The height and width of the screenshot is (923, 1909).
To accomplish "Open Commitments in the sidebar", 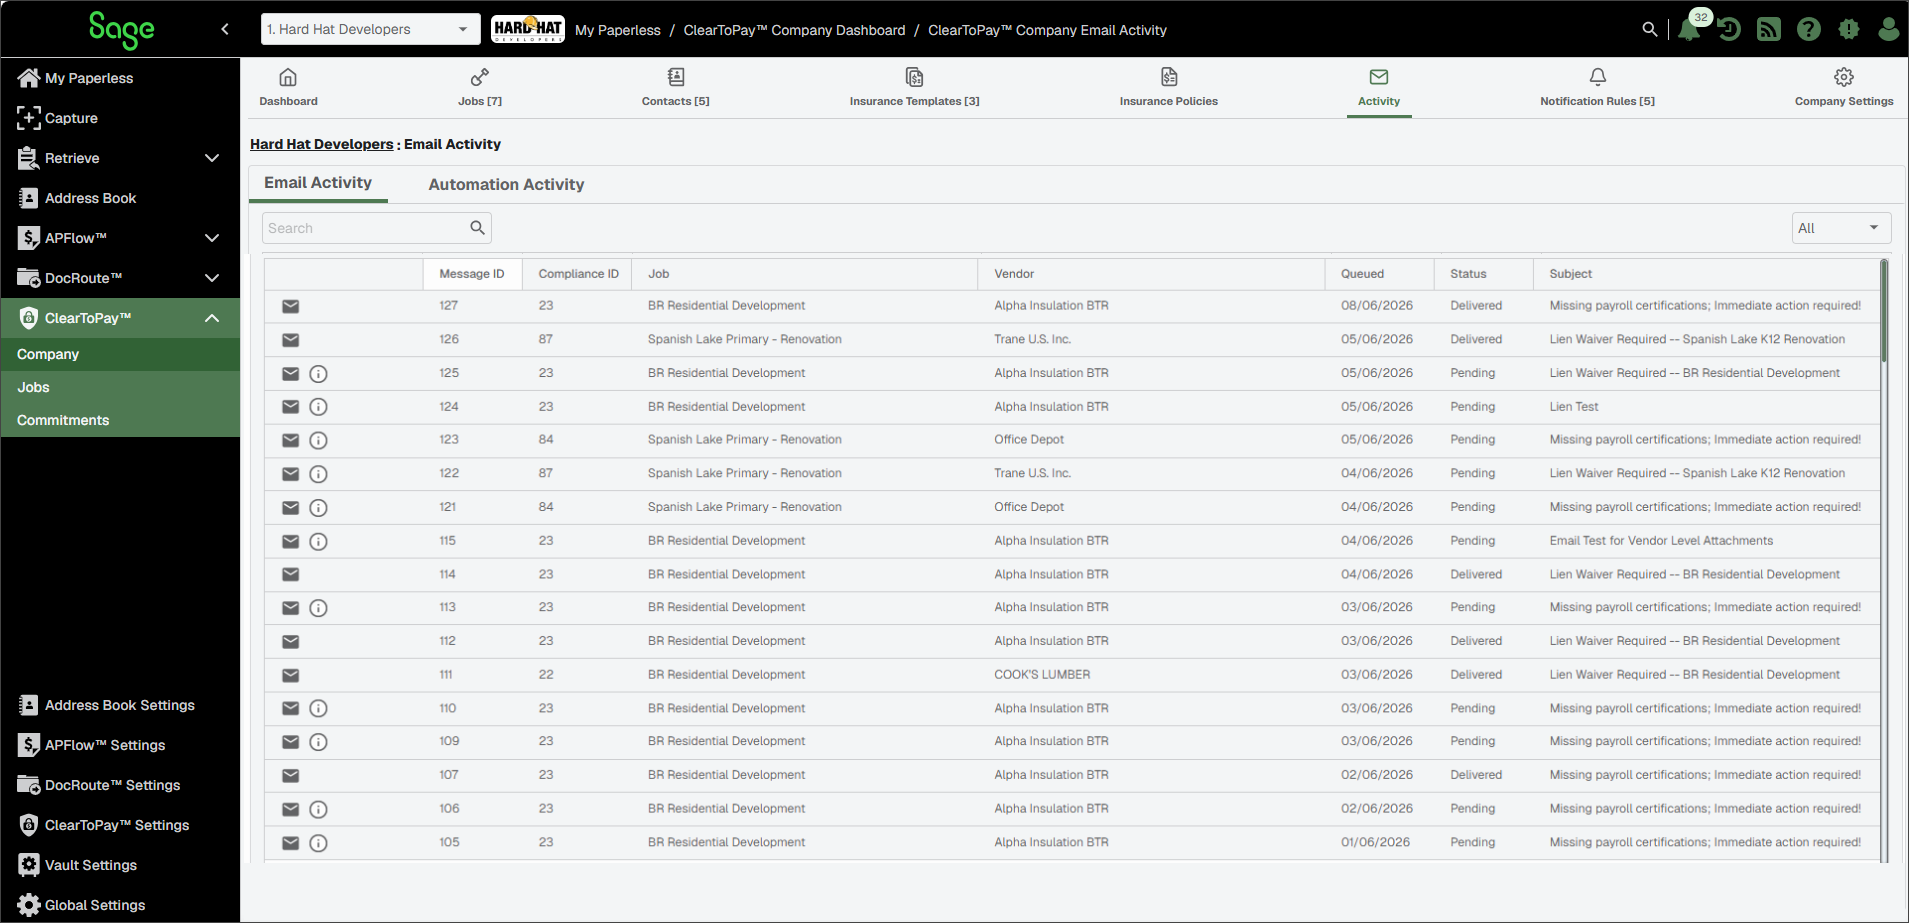I will point(63,420).
